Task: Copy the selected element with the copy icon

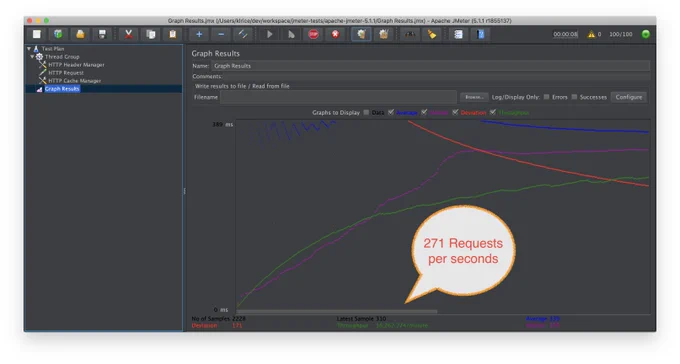Action: point(150,34)
